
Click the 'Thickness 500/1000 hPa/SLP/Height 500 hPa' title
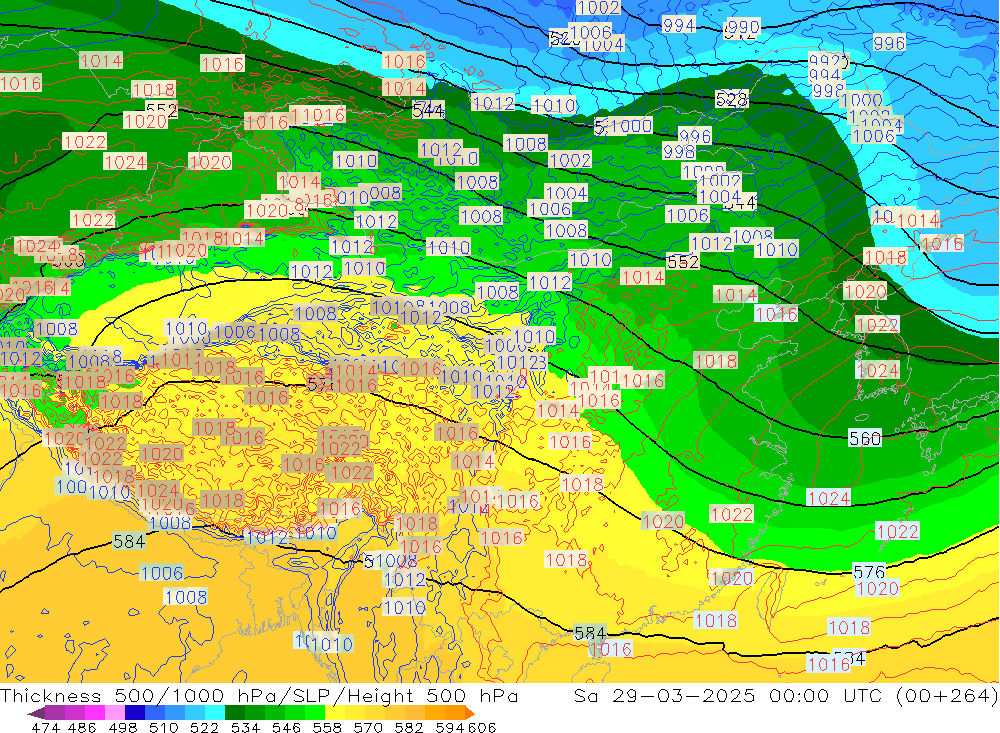pos(259,695)
